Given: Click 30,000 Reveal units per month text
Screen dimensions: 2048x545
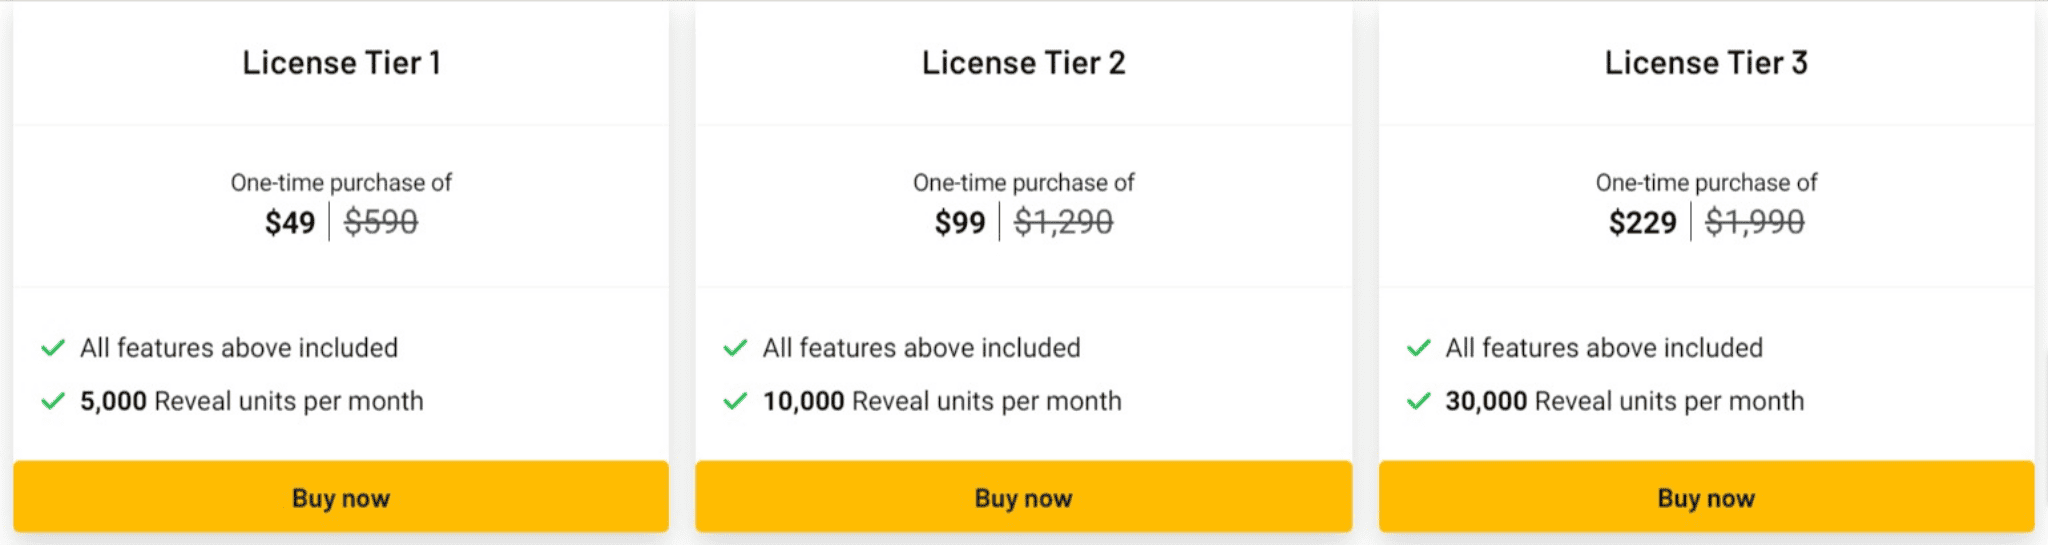Looking at the screenshot, I should coord(1624,401).
